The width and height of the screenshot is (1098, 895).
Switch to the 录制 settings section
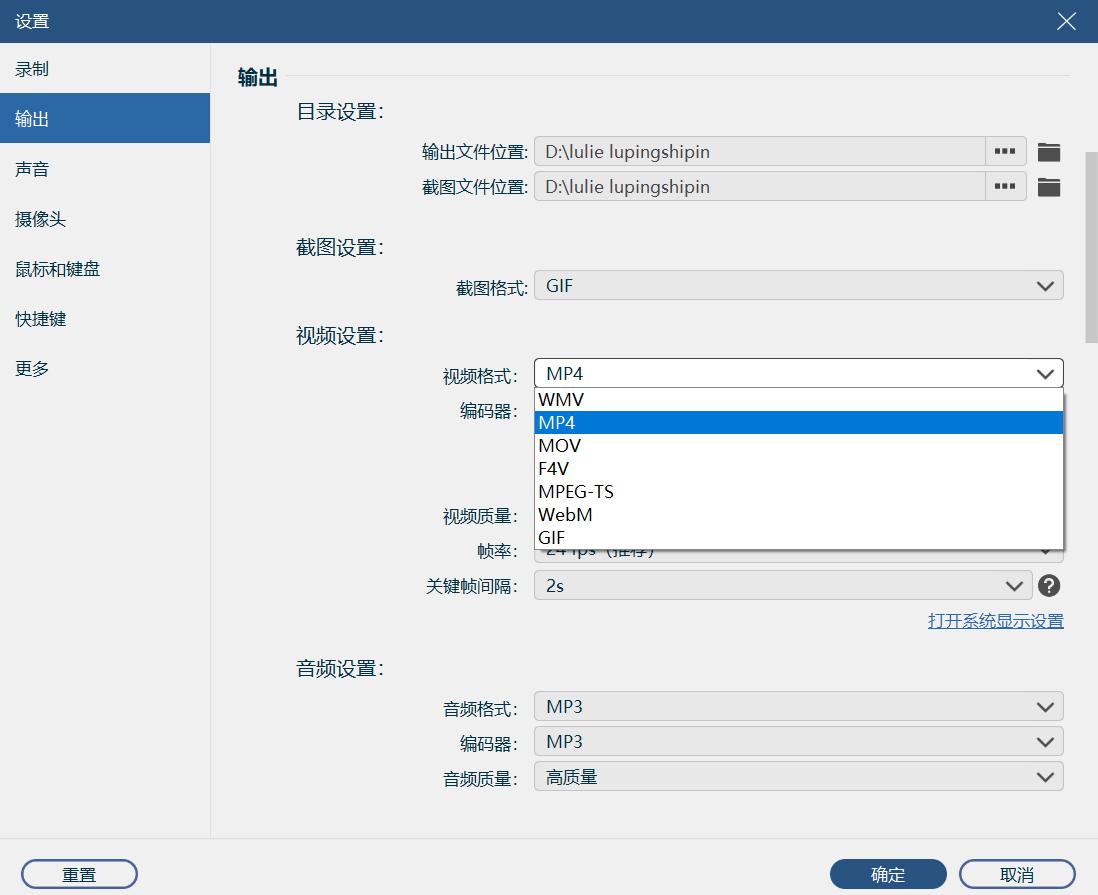[33, 68]
